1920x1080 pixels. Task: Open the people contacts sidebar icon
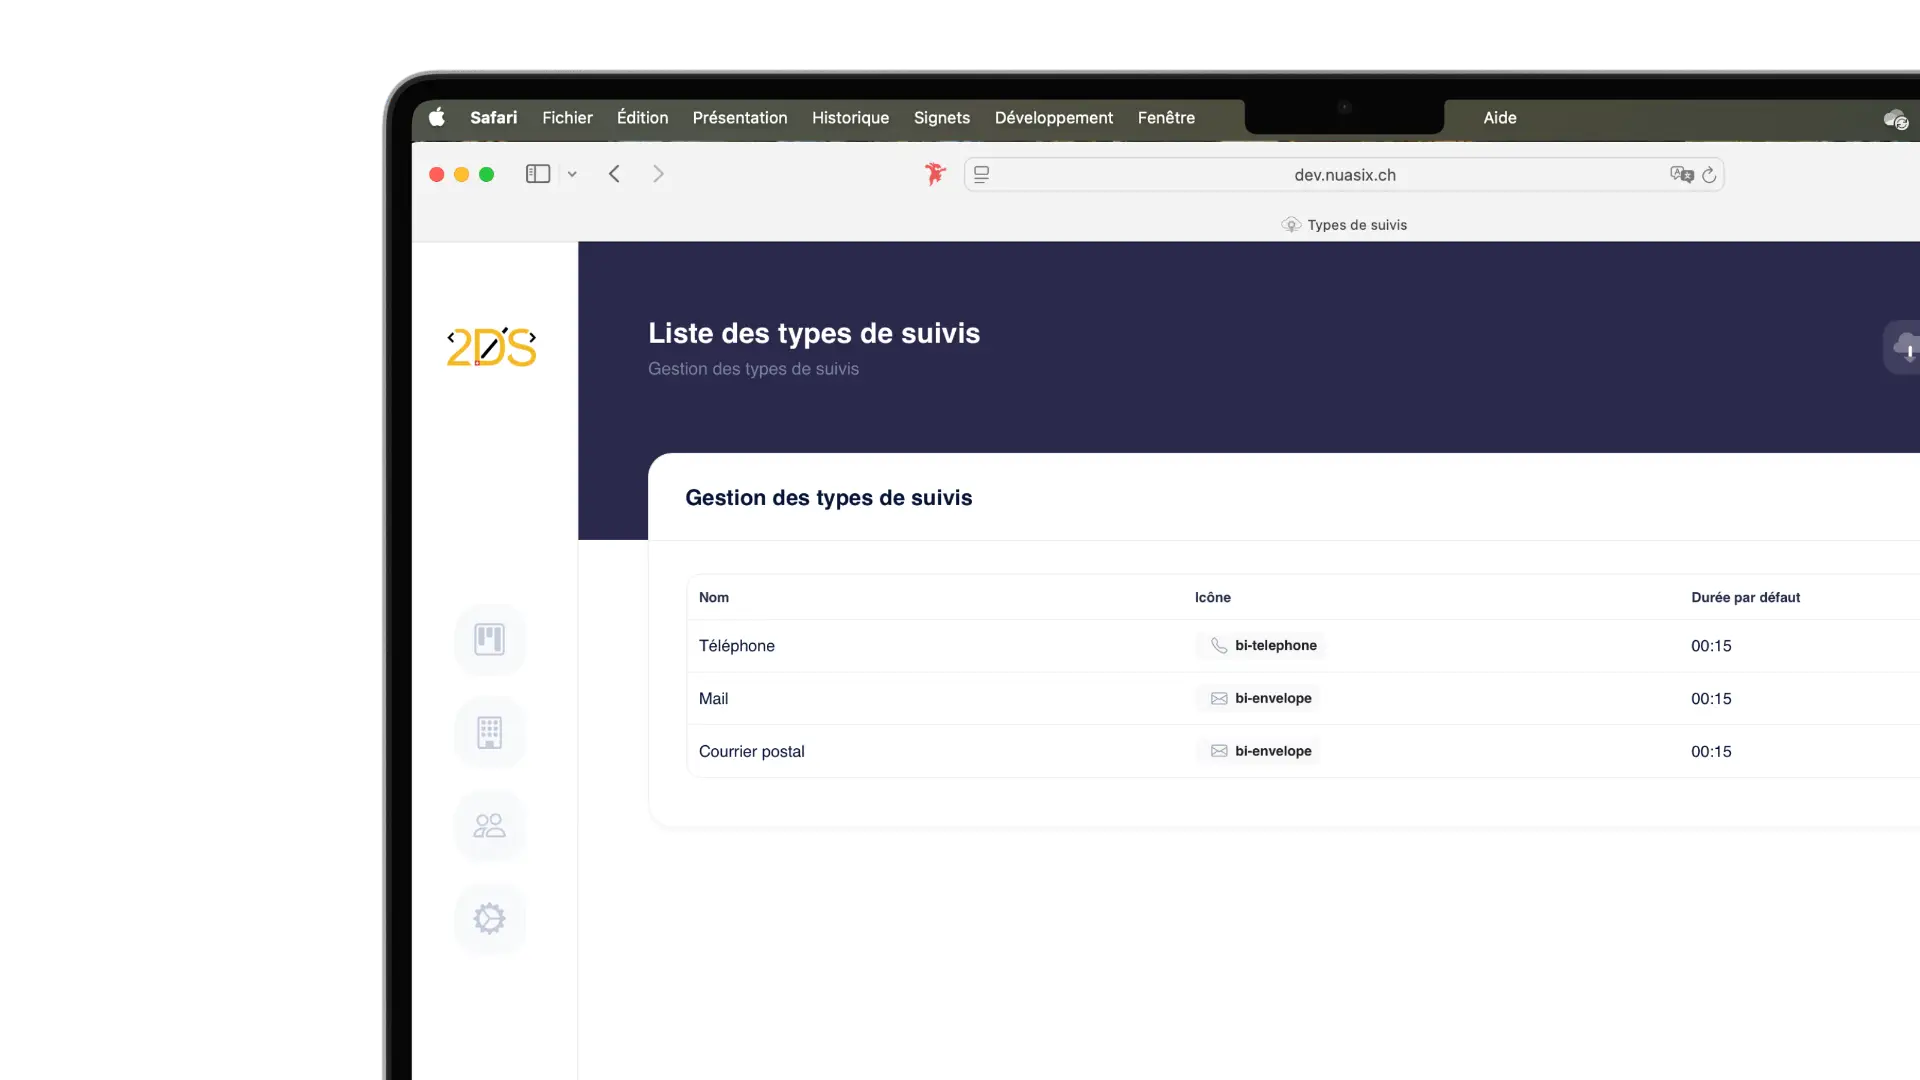tap(490, 825)
